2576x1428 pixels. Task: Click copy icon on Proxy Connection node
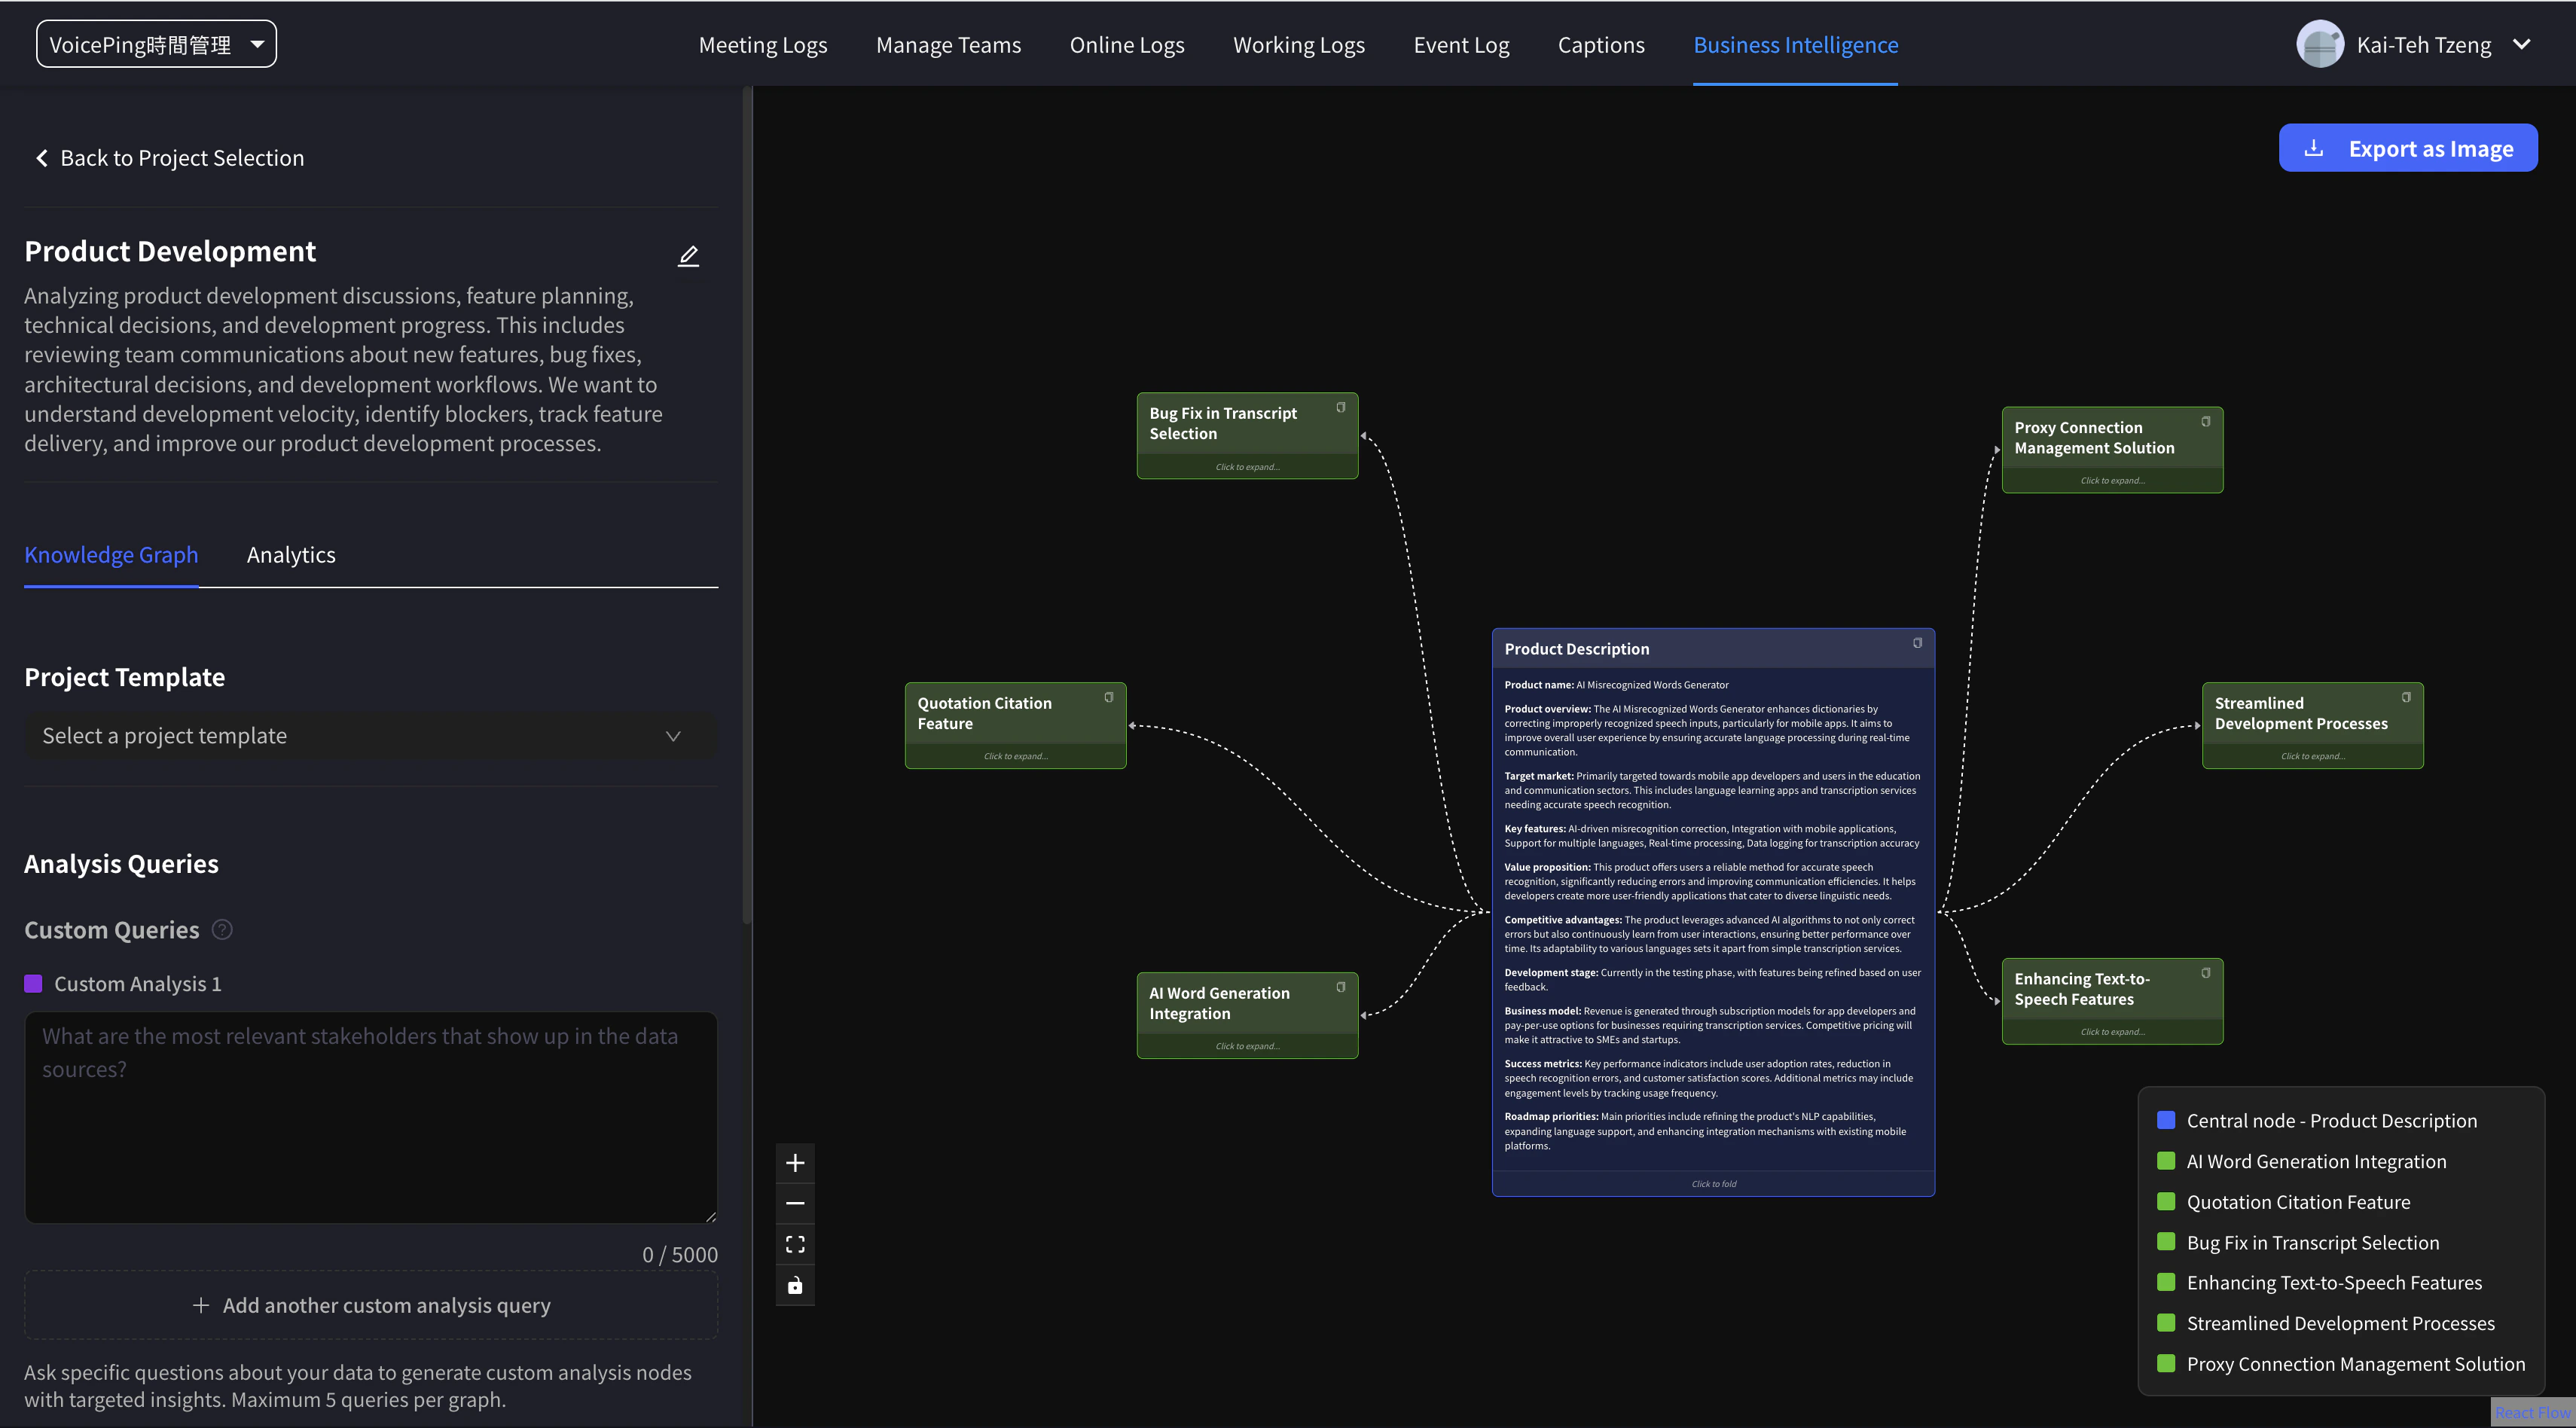(2206, 421)
